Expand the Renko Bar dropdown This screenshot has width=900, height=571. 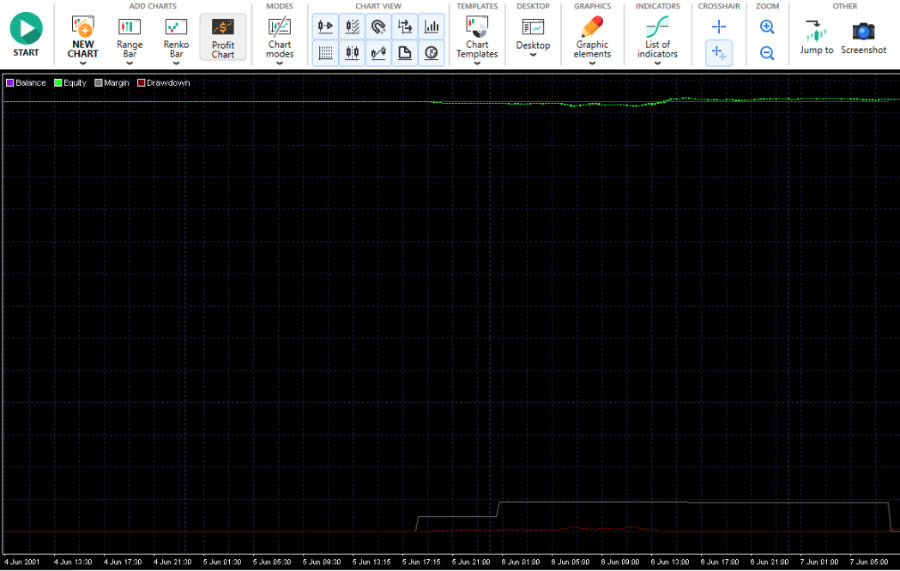point(176,63)
